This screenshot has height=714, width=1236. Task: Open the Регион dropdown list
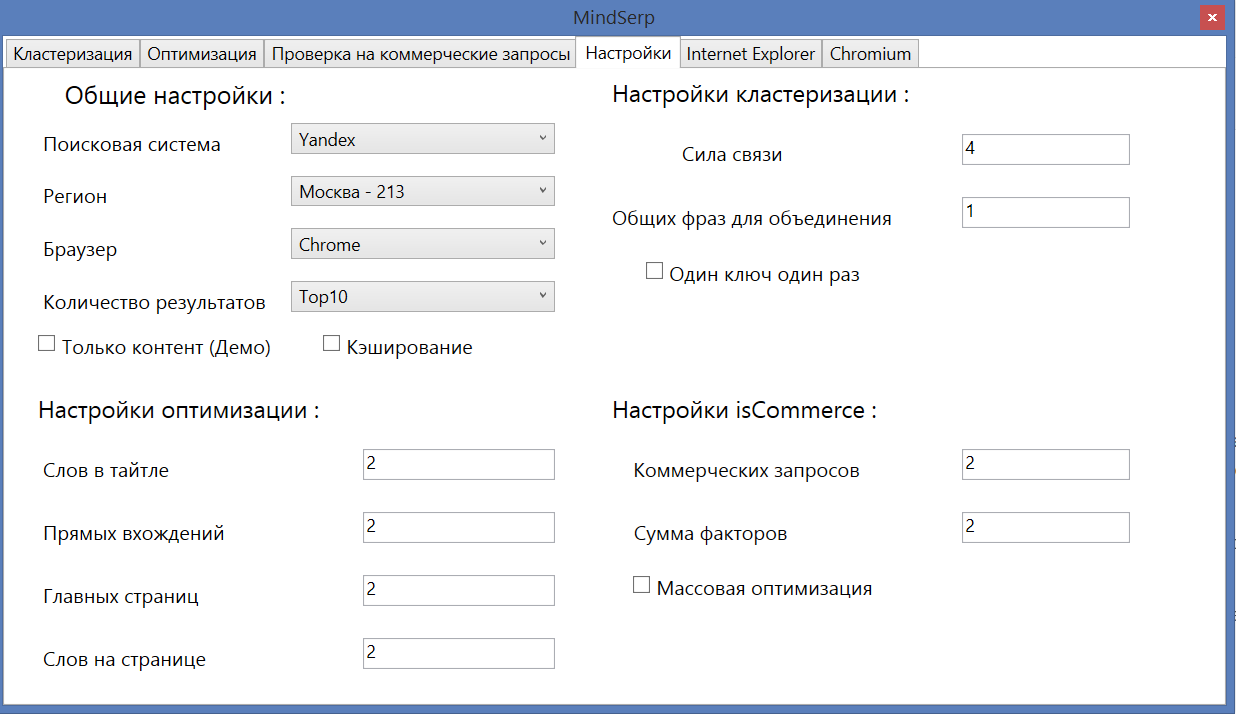coord(422,192)
